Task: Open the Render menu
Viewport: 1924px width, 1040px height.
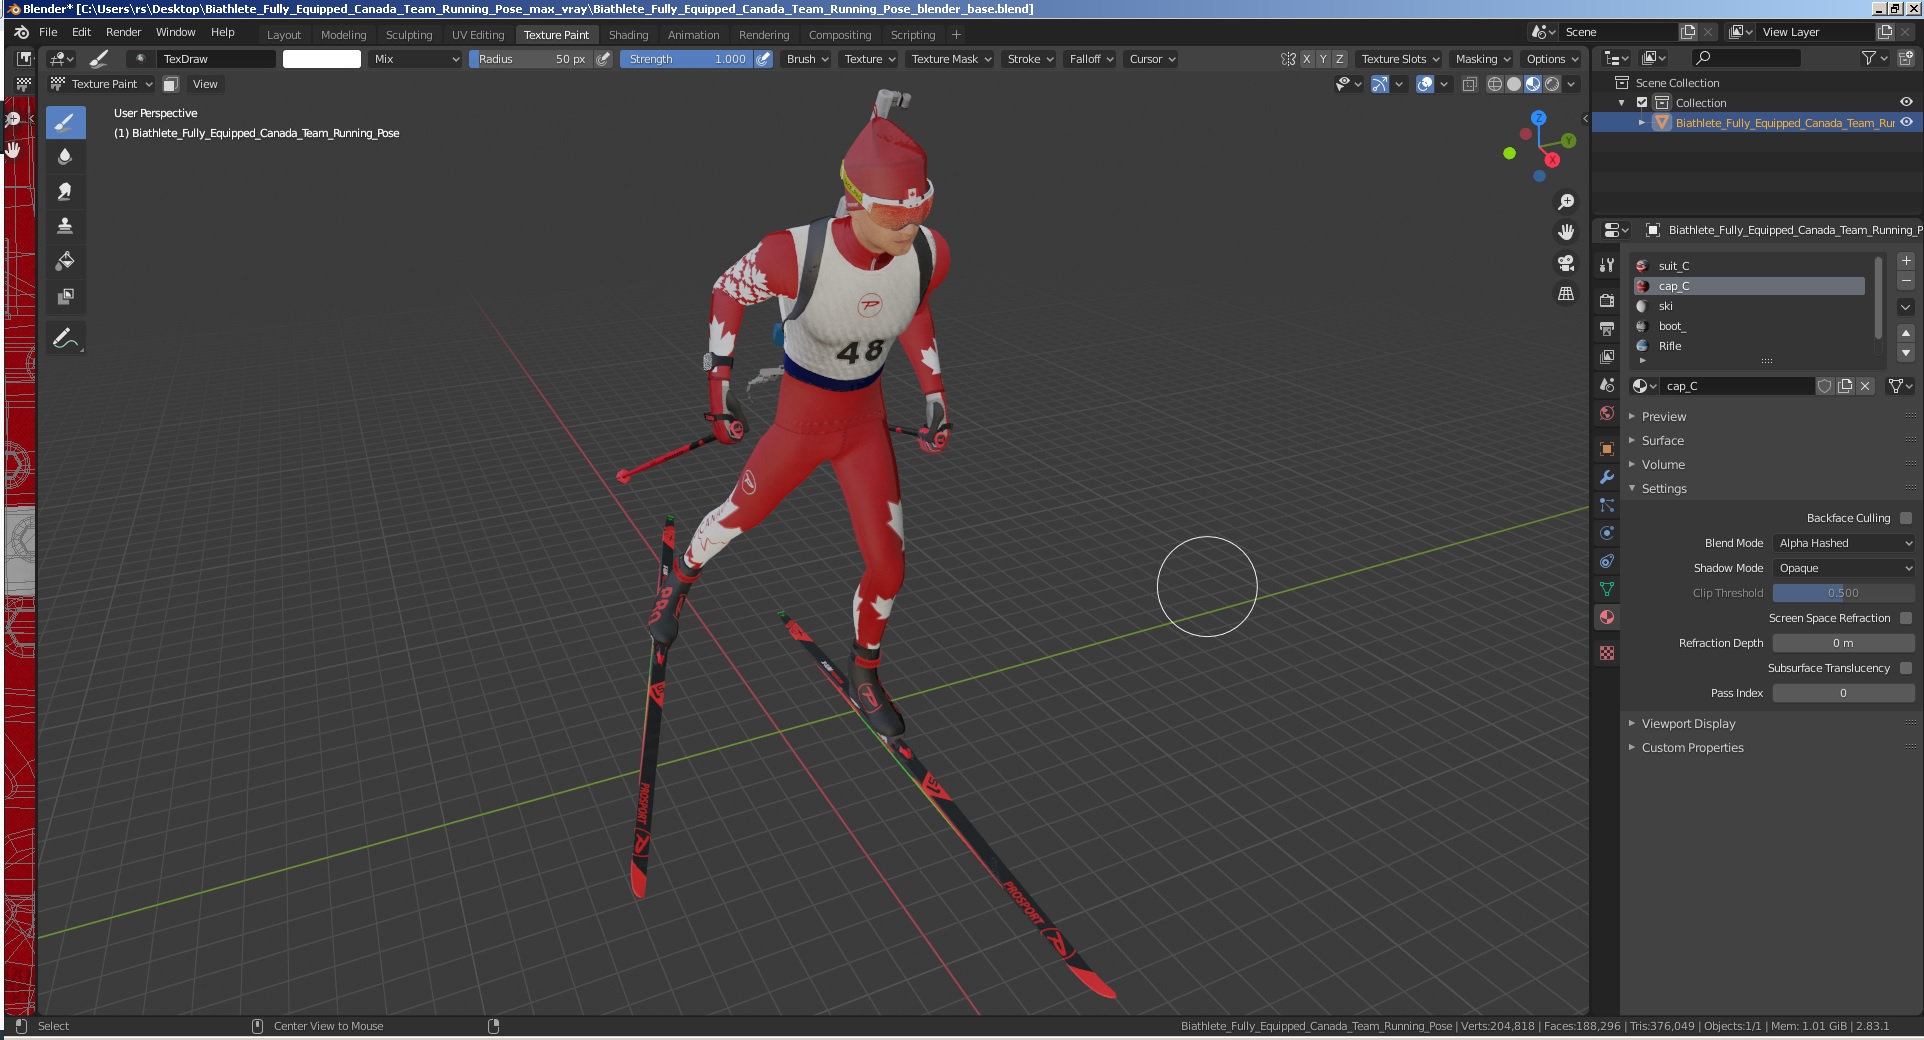Action: (124, 32)
